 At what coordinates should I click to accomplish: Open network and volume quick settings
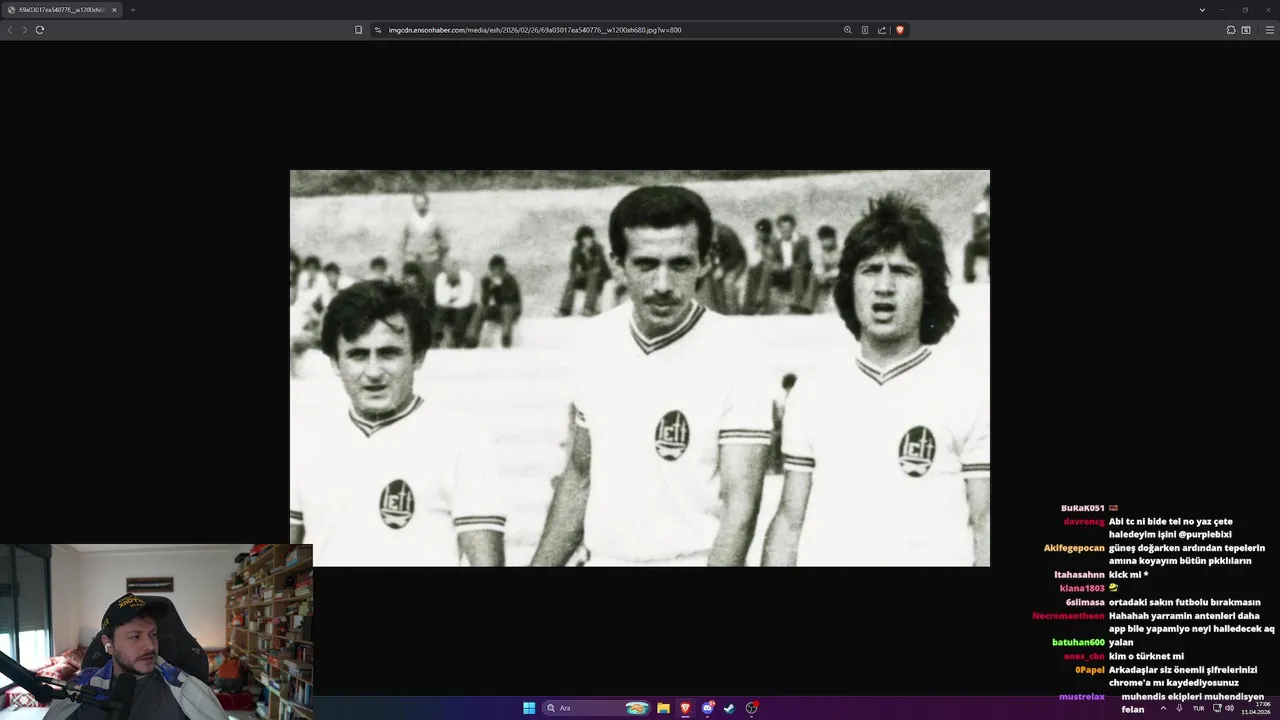click(x=1223, y=708)
